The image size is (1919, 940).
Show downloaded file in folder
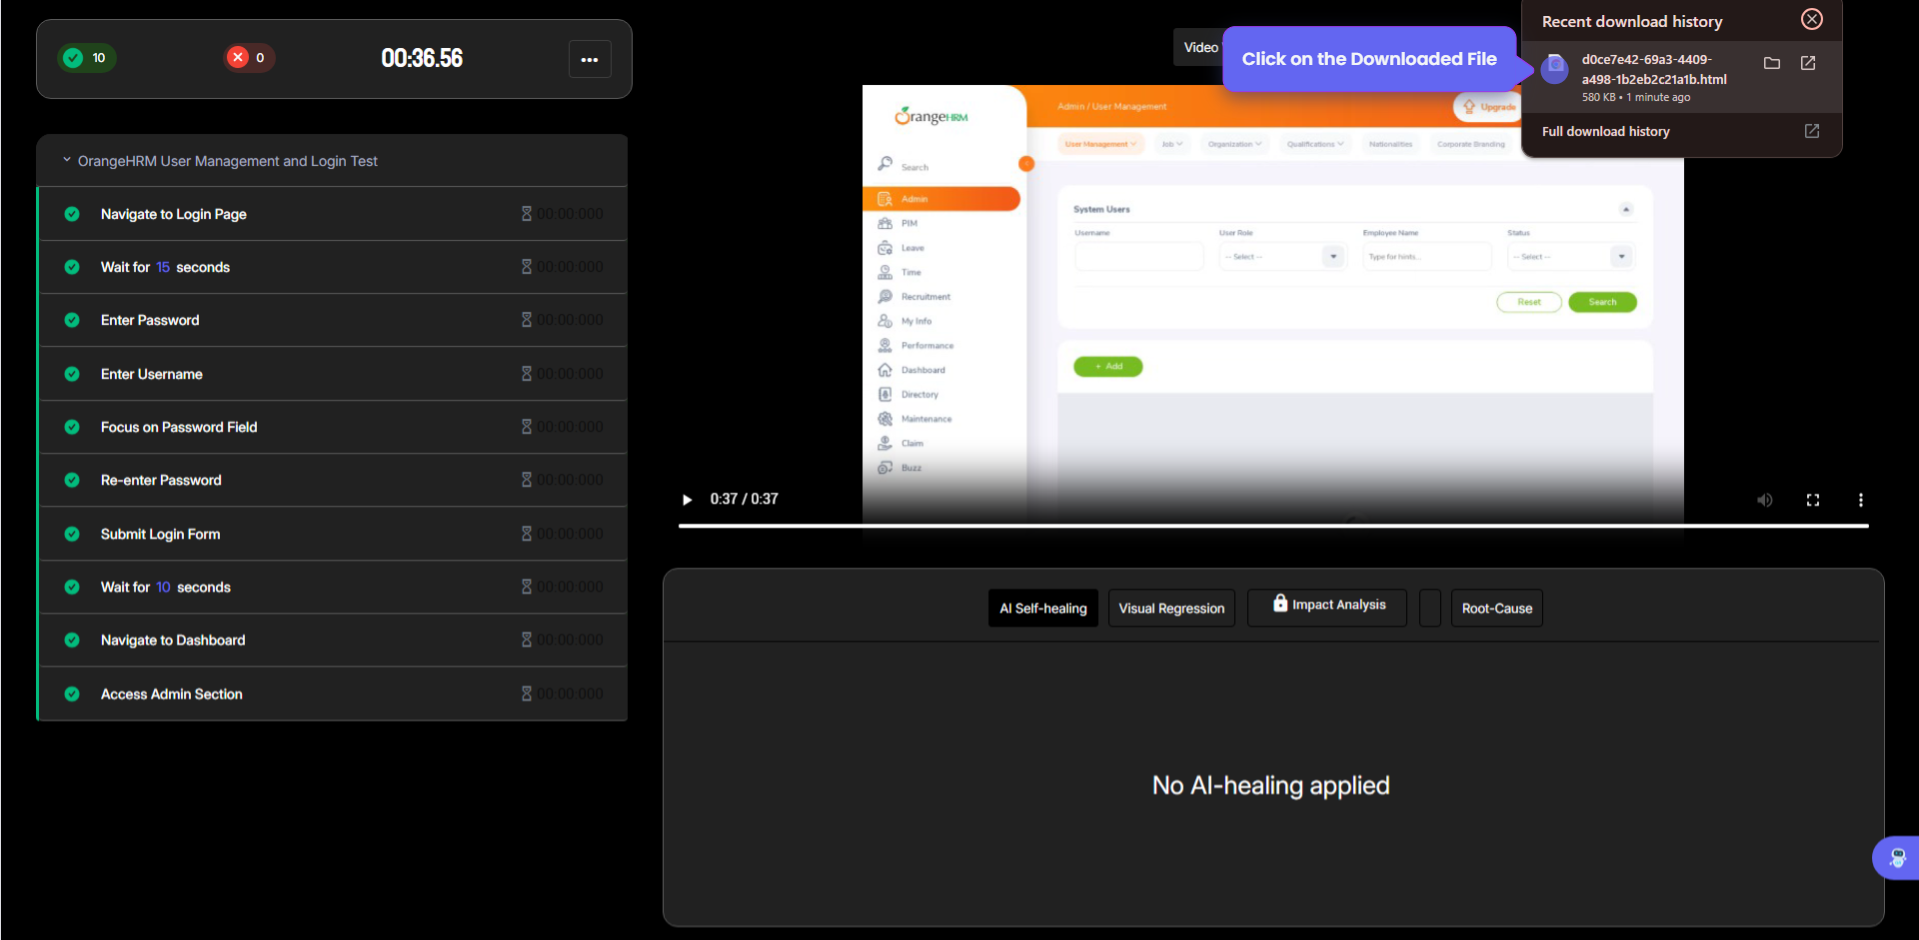1771,63
